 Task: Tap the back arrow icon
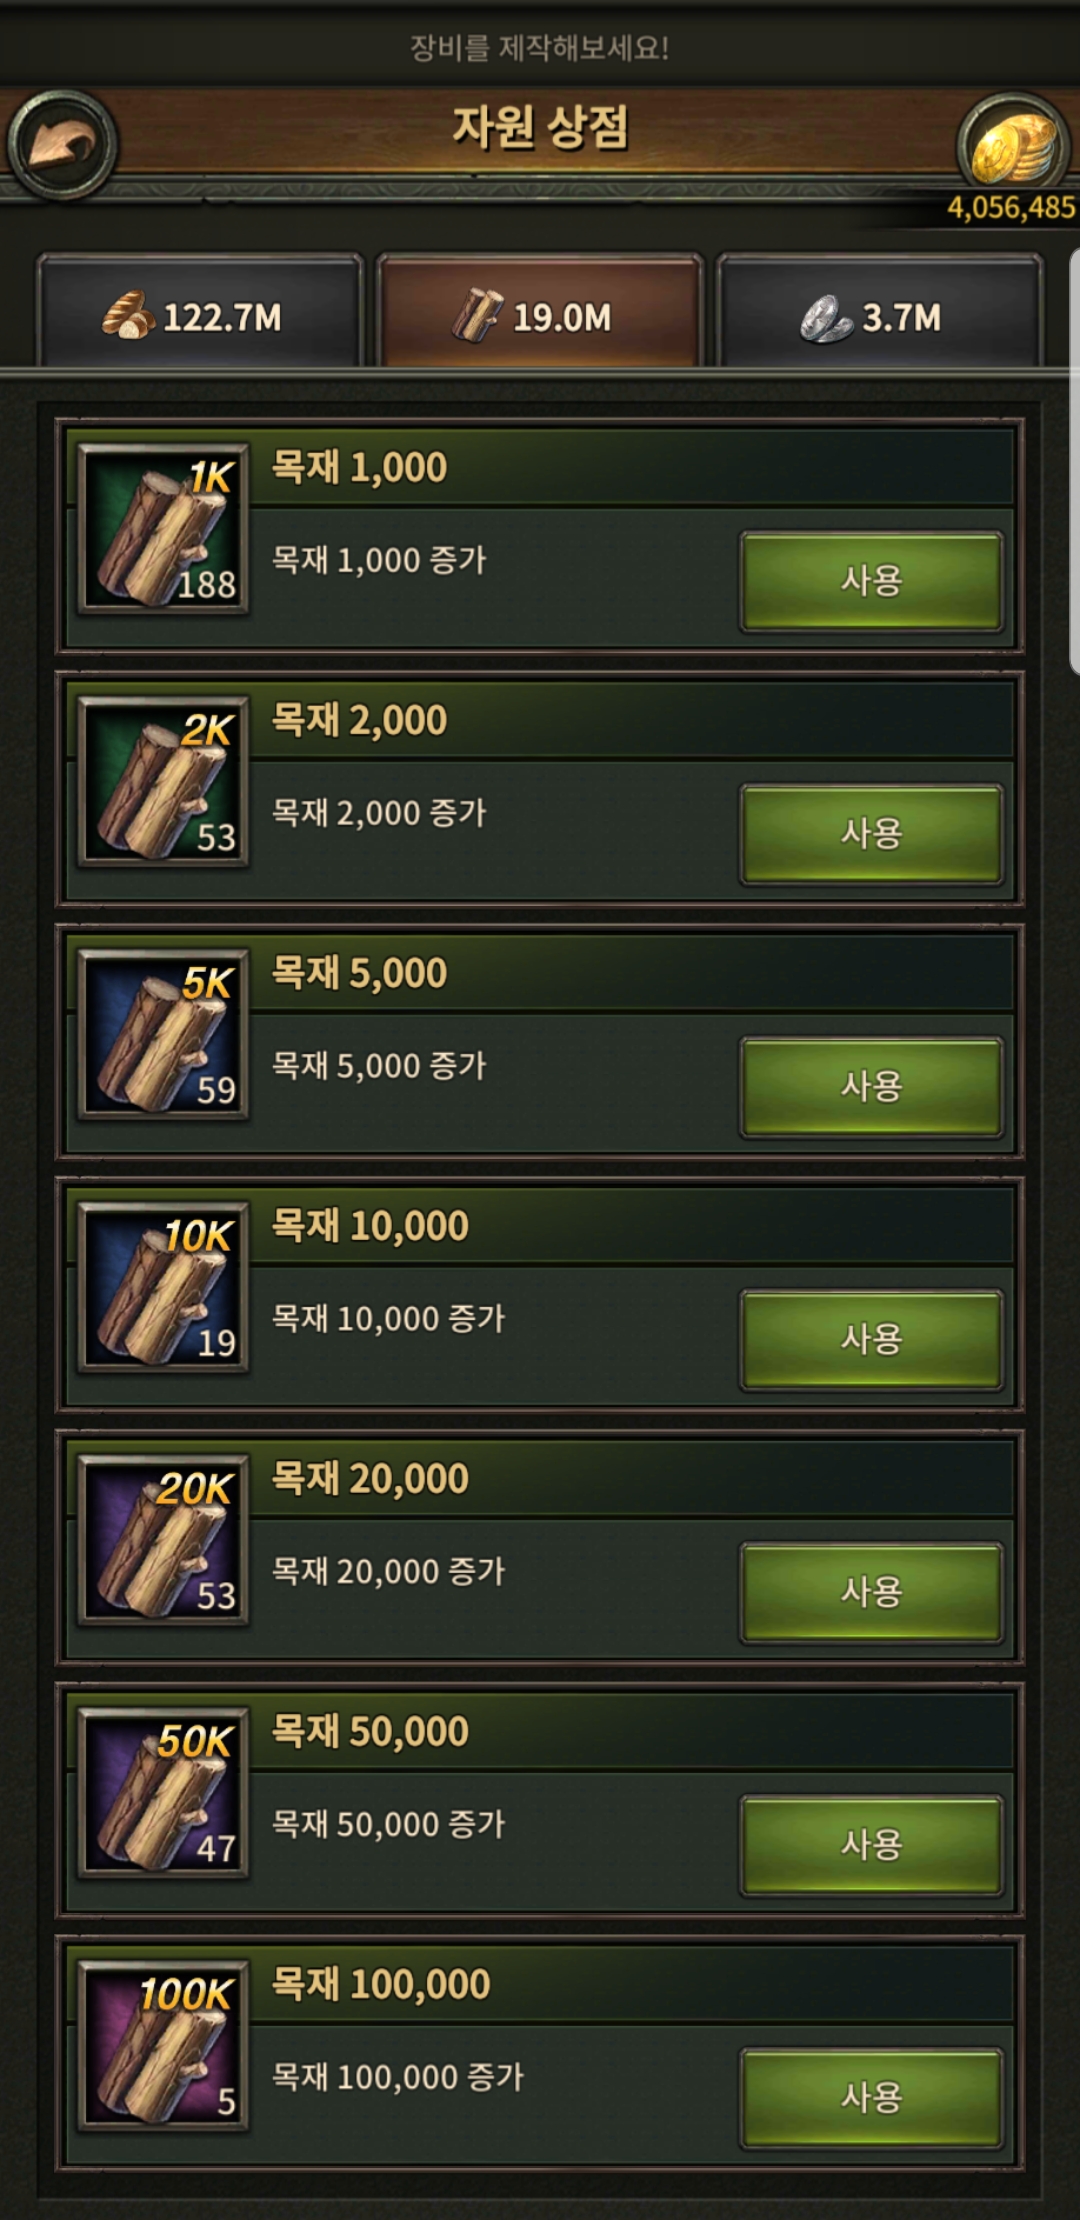tap(62, 144)
